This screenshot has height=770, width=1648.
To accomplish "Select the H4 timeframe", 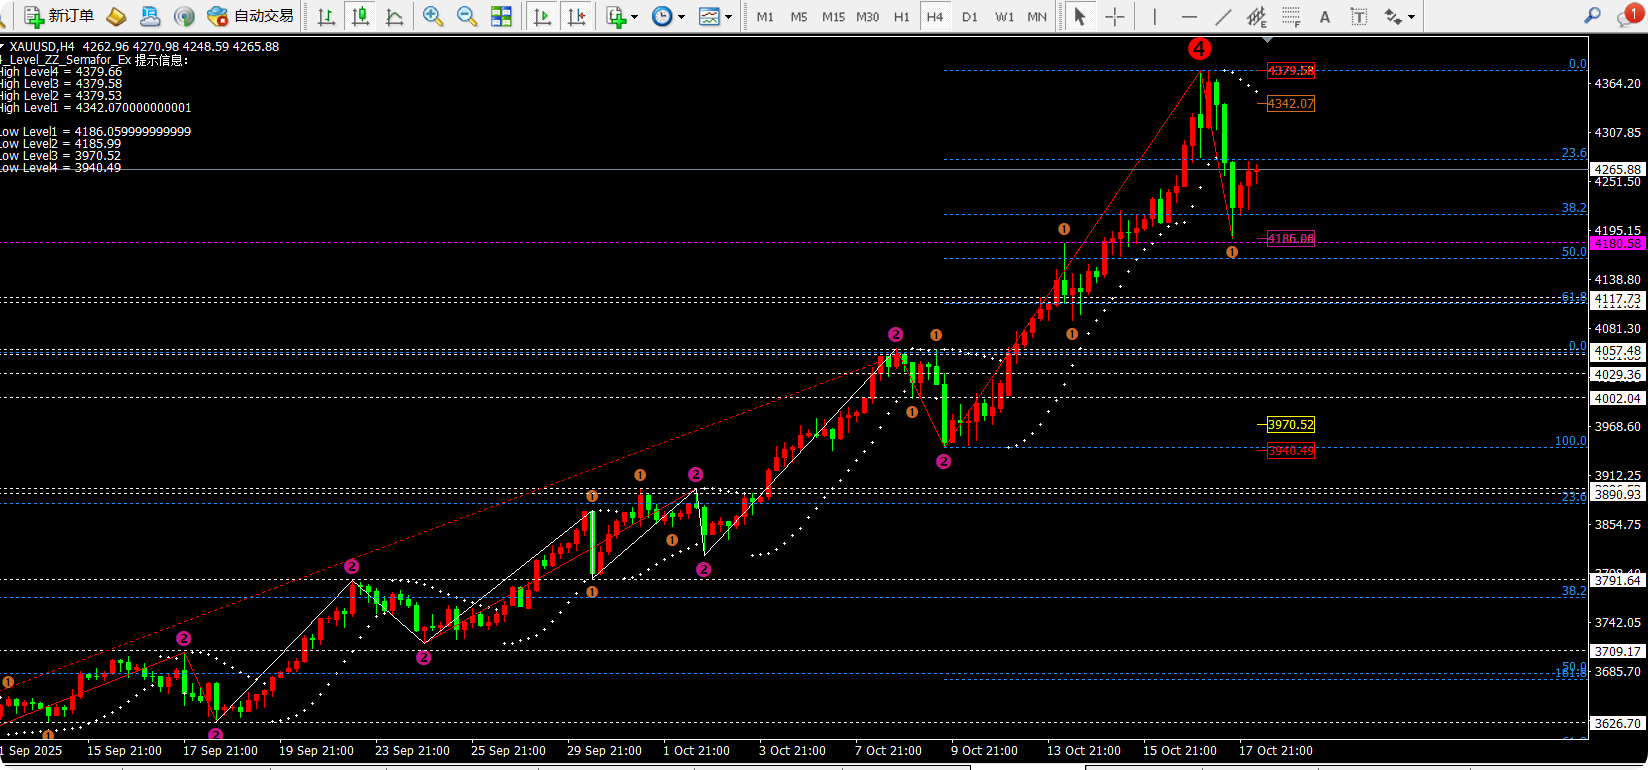I will coord(935,17).
